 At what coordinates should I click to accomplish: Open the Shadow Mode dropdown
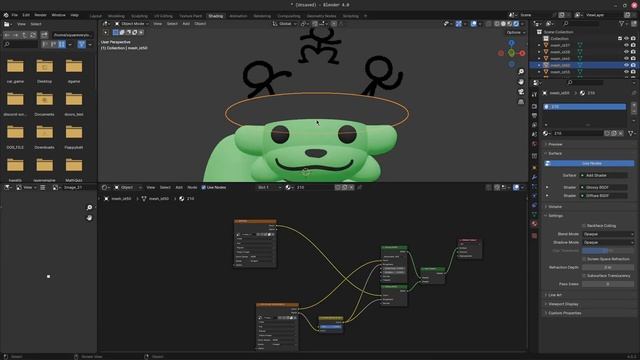608,242
